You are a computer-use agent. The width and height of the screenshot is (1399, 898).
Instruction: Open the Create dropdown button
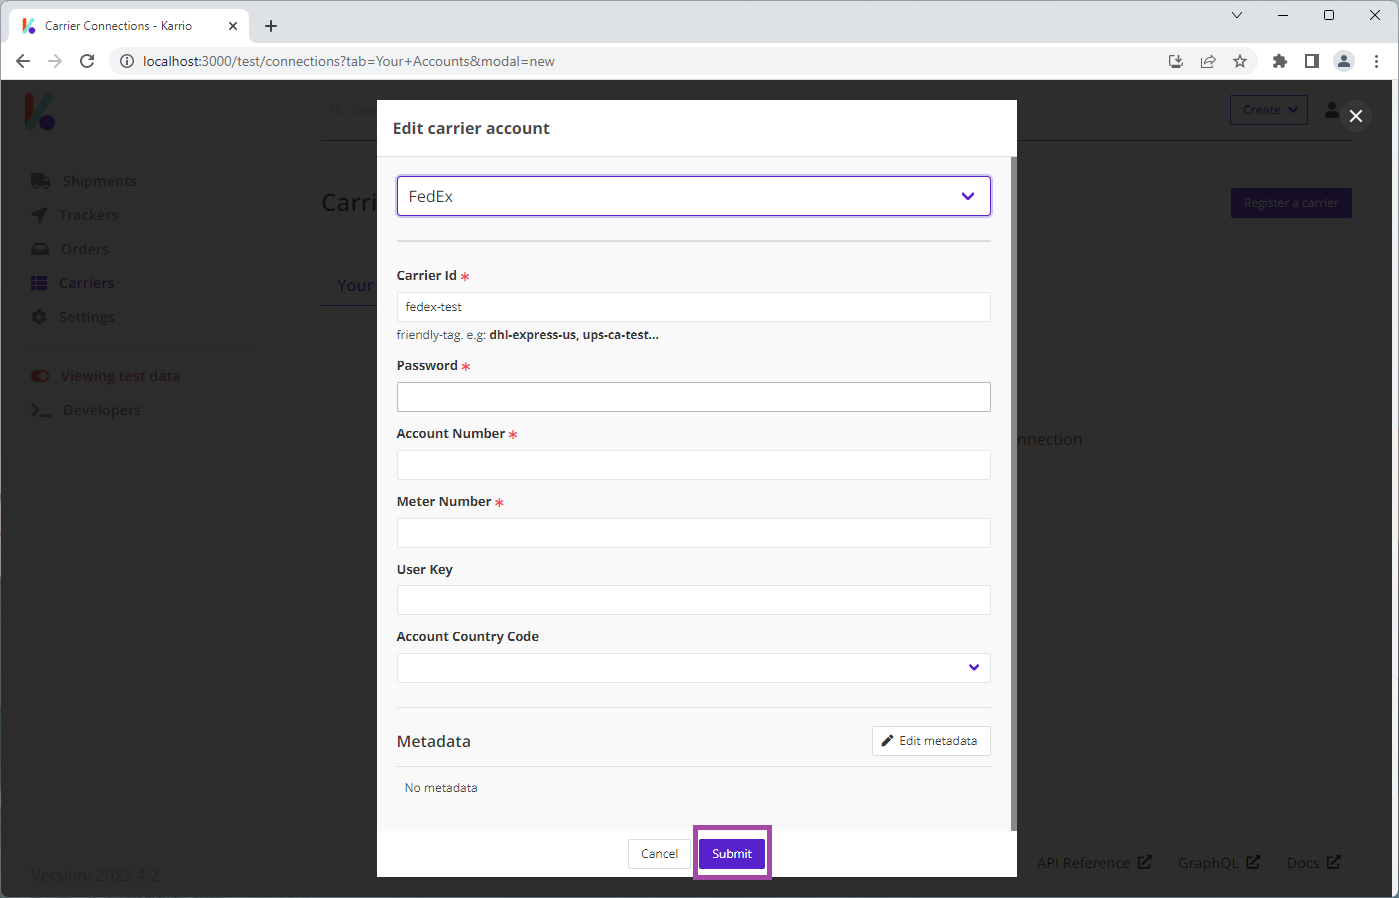coord(1269,110)
